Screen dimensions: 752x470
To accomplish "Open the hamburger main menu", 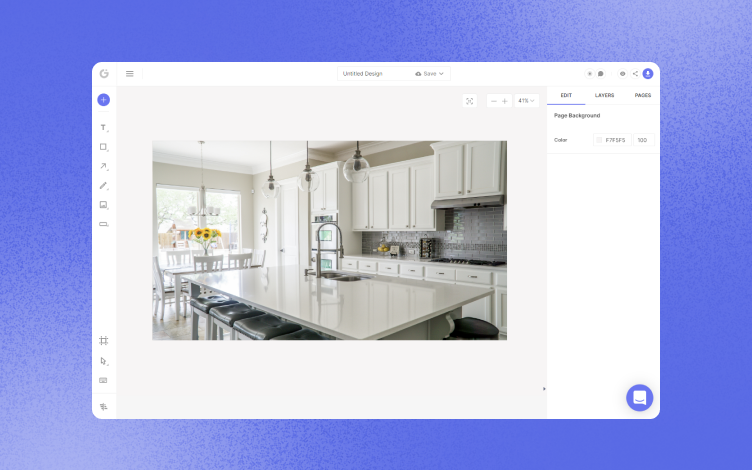I will tap(129, 74).
